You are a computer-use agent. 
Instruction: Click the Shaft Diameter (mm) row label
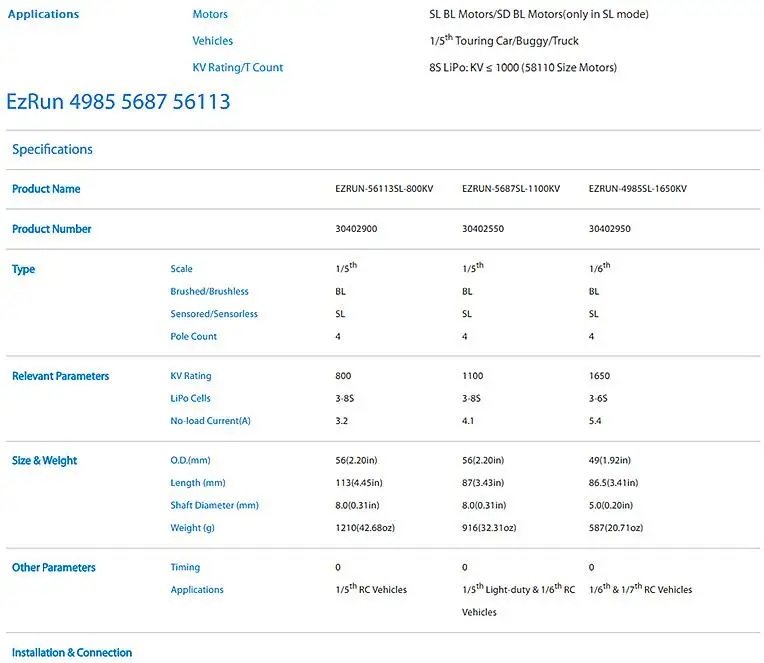point(214,505)
